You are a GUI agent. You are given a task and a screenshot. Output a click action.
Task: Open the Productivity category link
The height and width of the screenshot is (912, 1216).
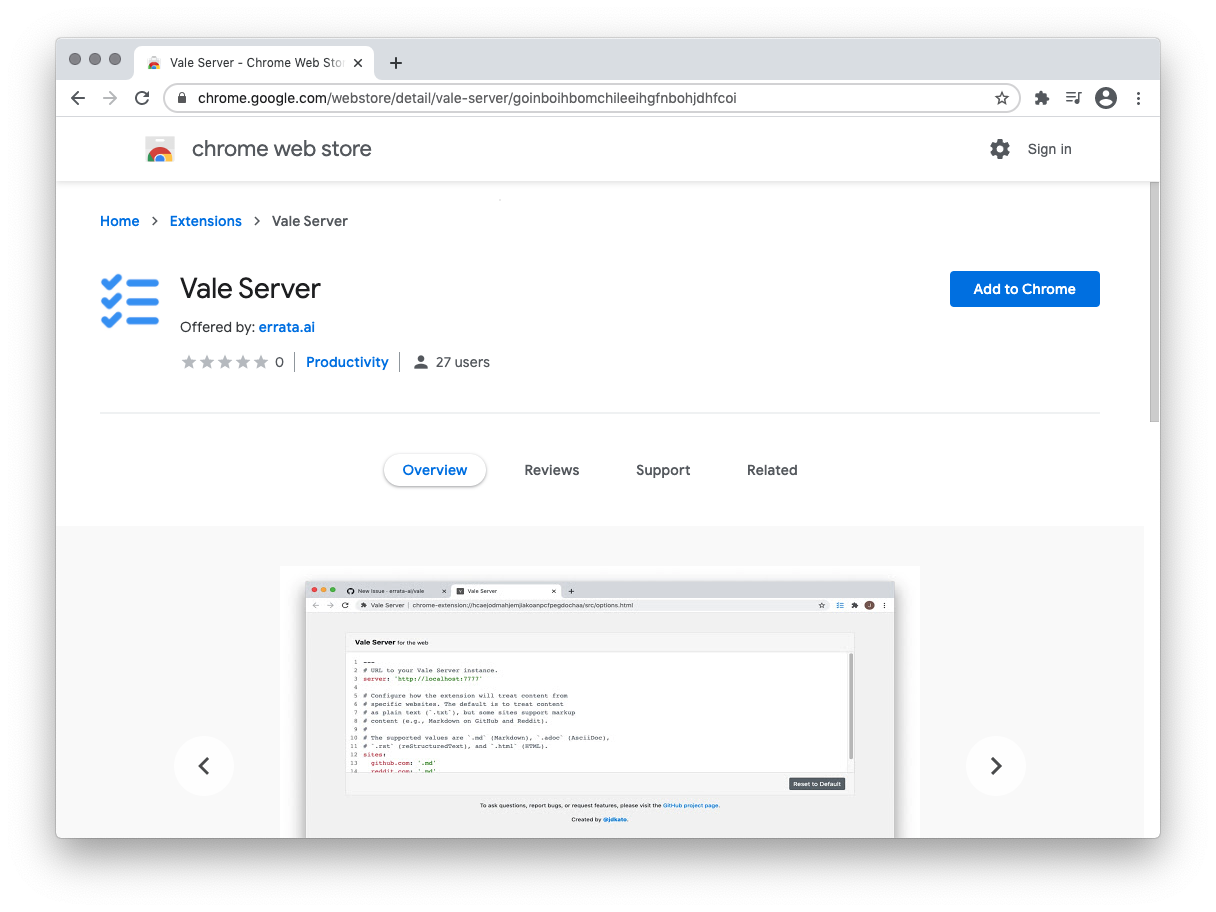coord(347,362)
